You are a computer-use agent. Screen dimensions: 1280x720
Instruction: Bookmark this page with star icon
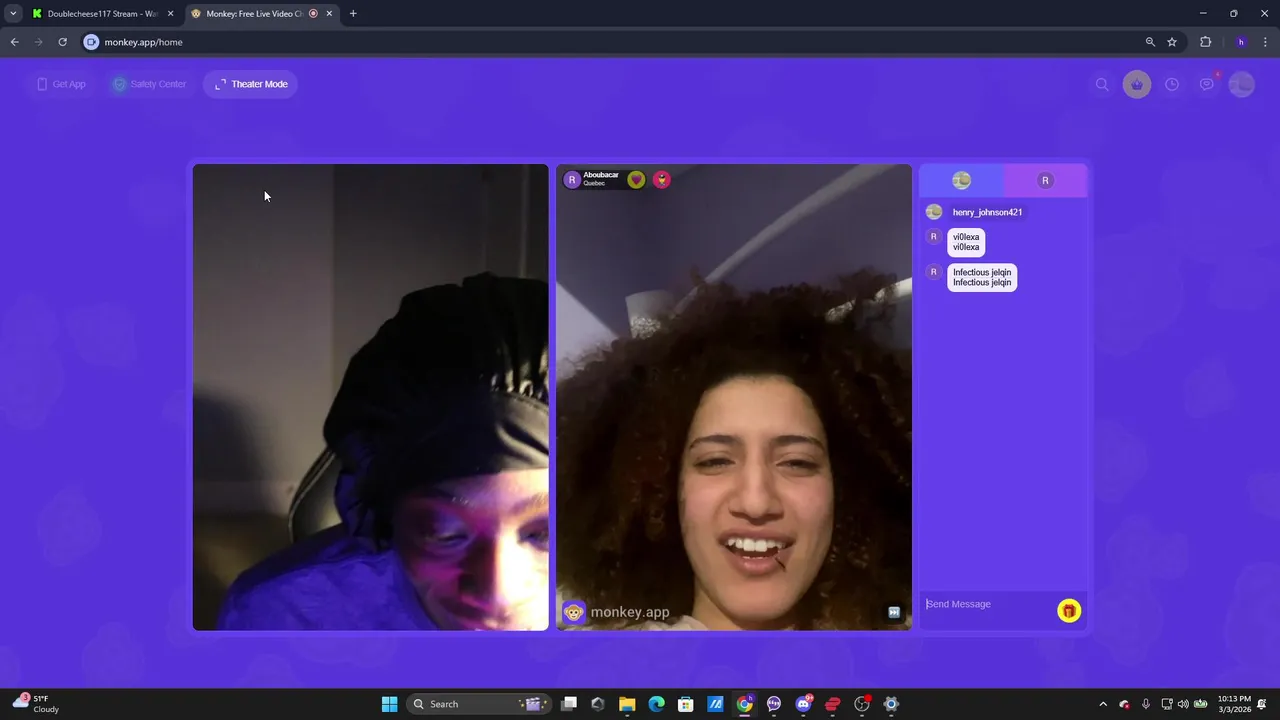[x=1172, y=42]
